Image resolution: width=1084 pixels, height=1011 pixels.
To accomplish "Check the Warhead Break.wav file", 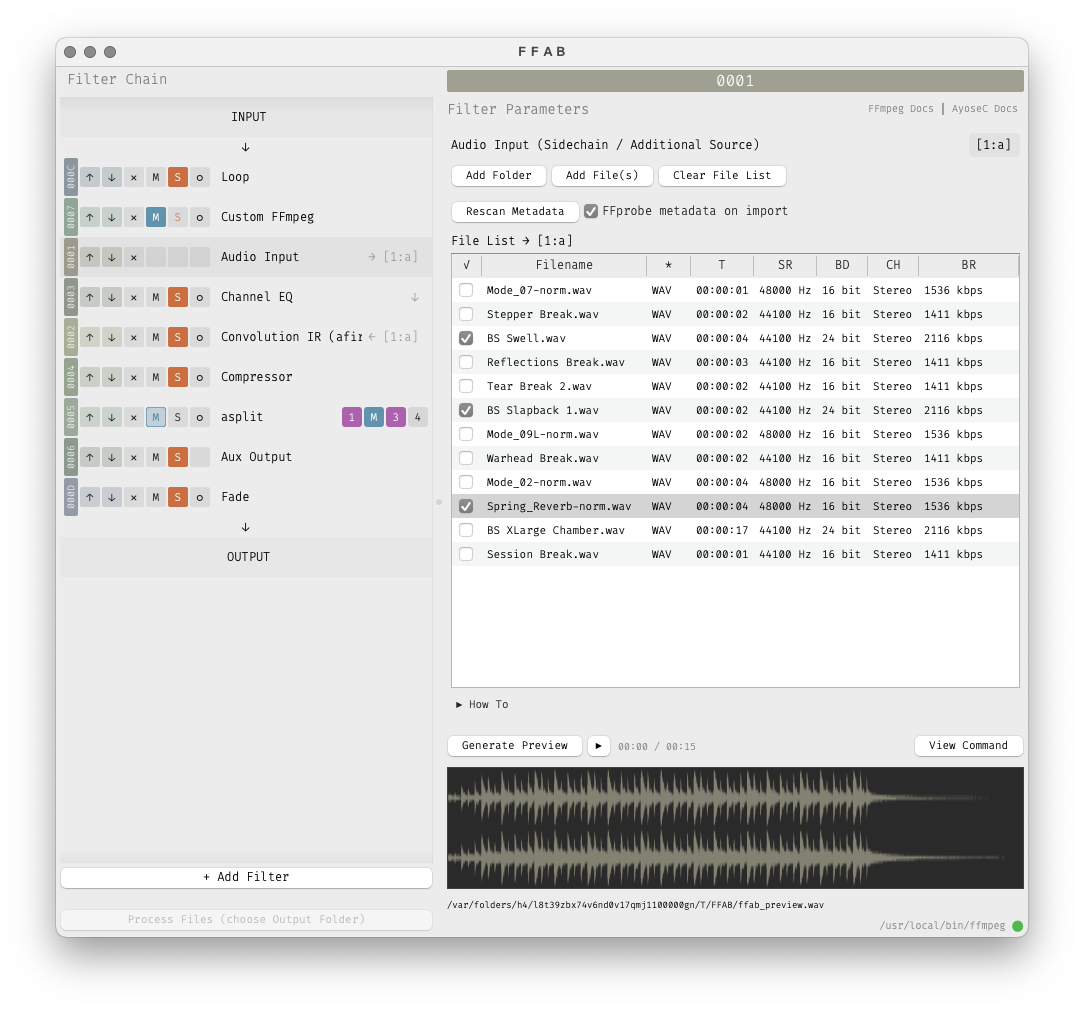I will pos(466,458).
